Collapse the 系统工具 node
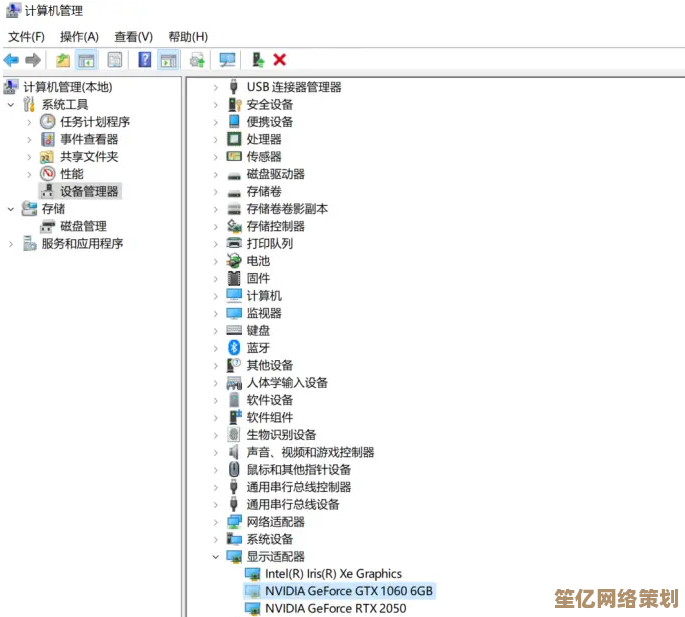The image size is (685, 617). pyautogui.click(x=11, y=105)
